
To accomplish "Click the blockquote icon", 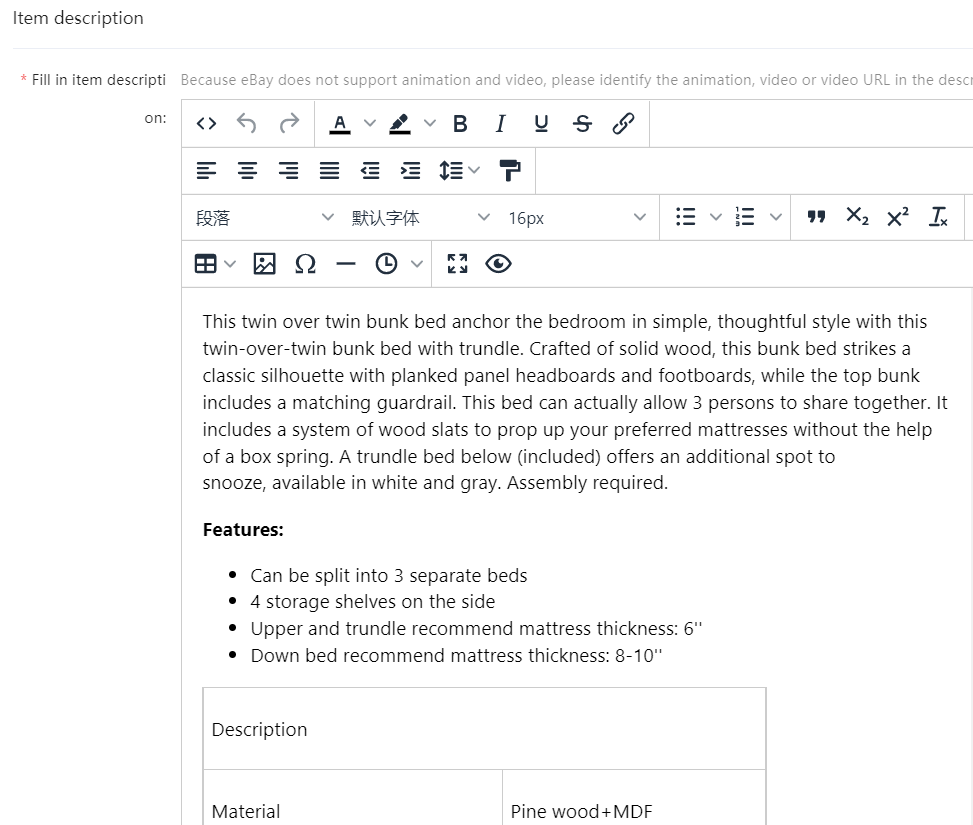I will pyautogui.click(x=816, y=217).
